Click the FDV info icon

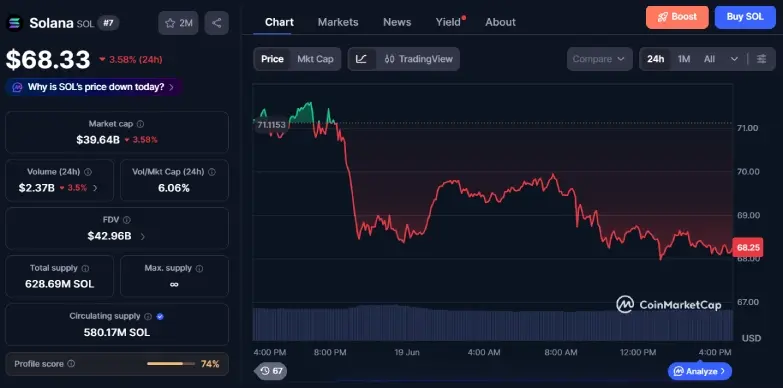click(x=127, y=220)
